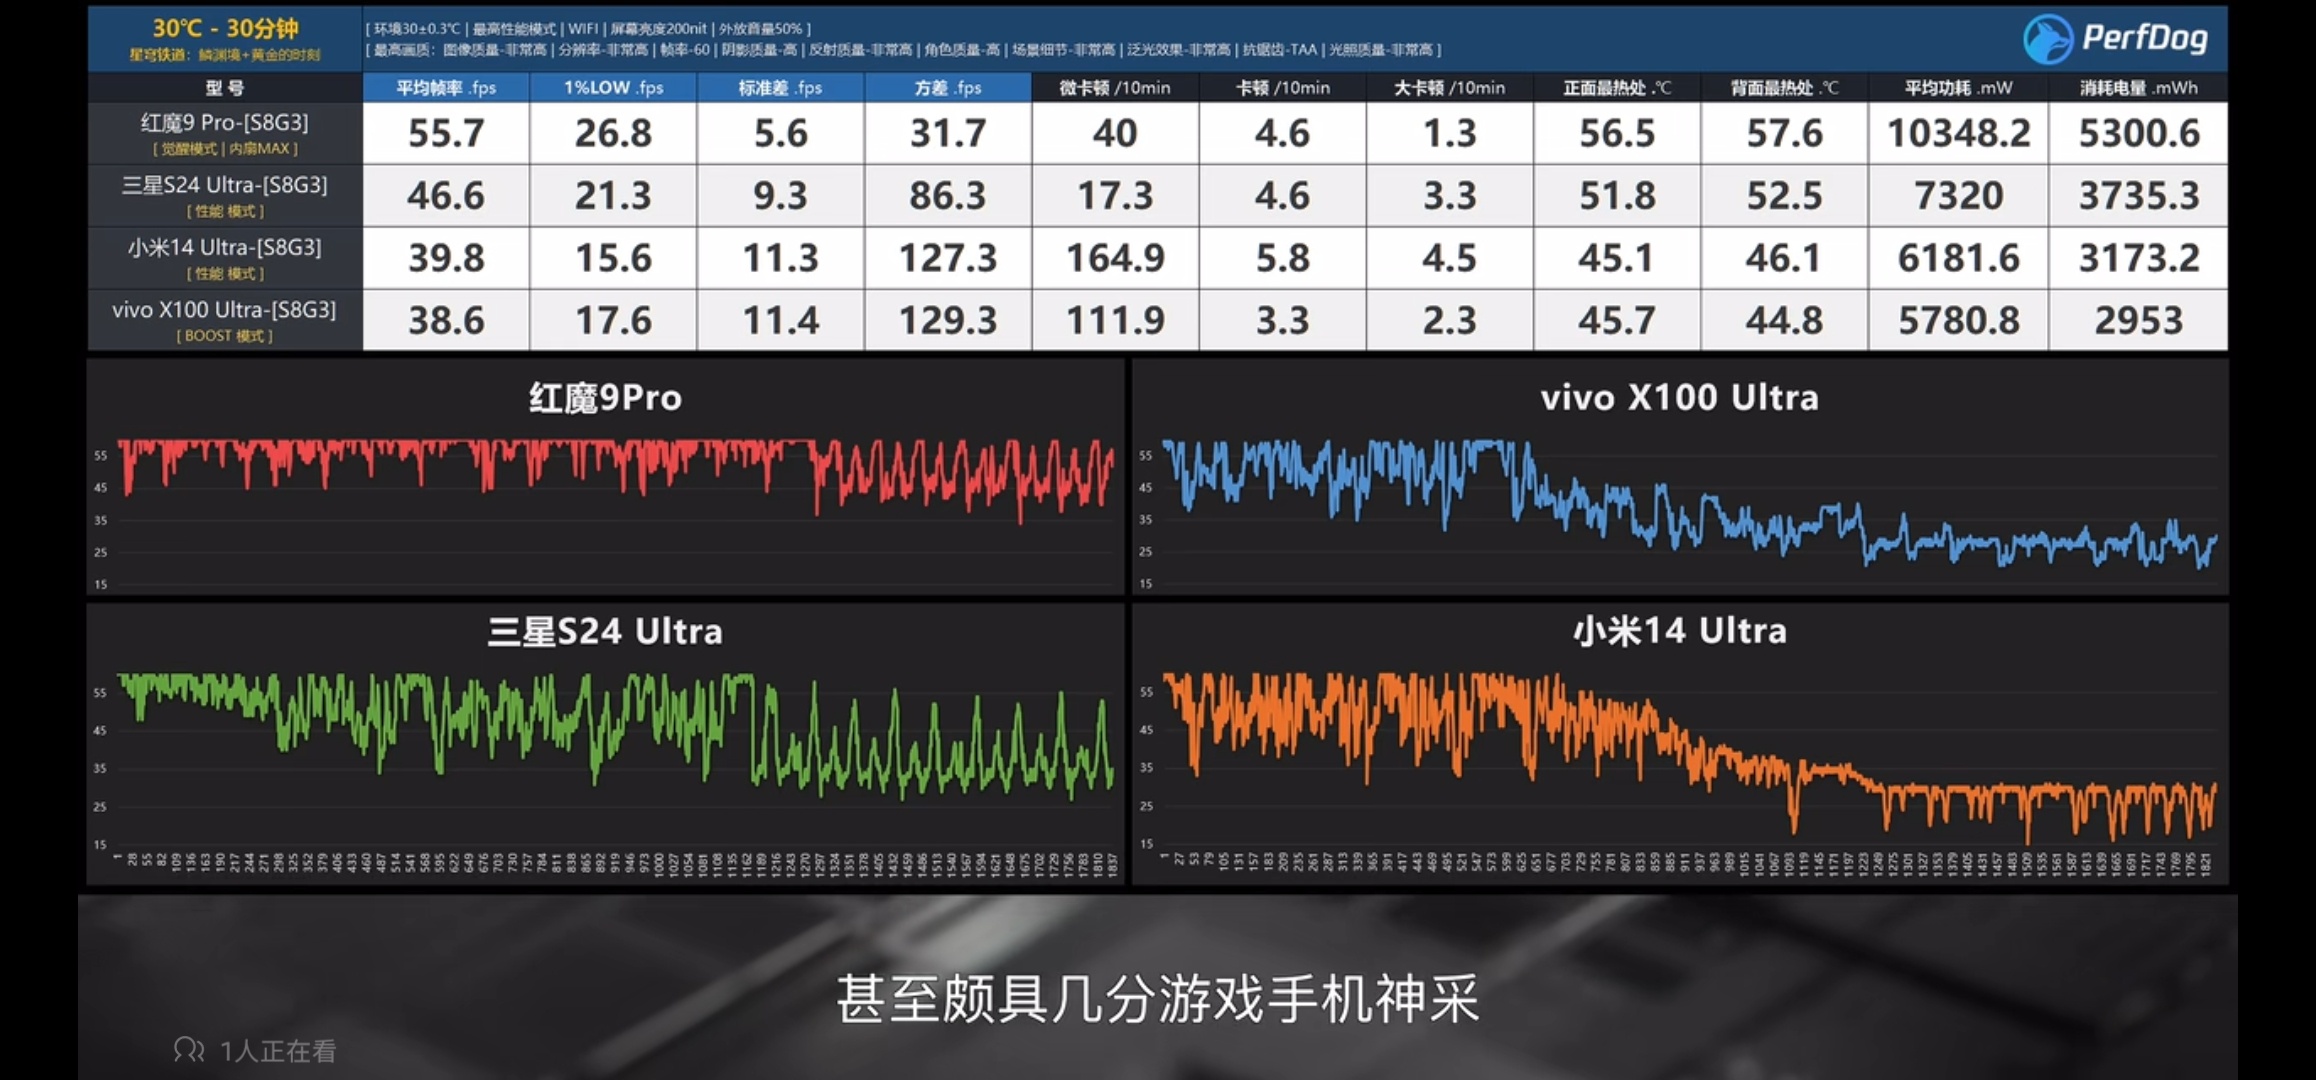The width and height of the screenshot is (2316, 1080).
Task: Click the 6181.6 average power cell
Action: click(x=1958, y=258)
